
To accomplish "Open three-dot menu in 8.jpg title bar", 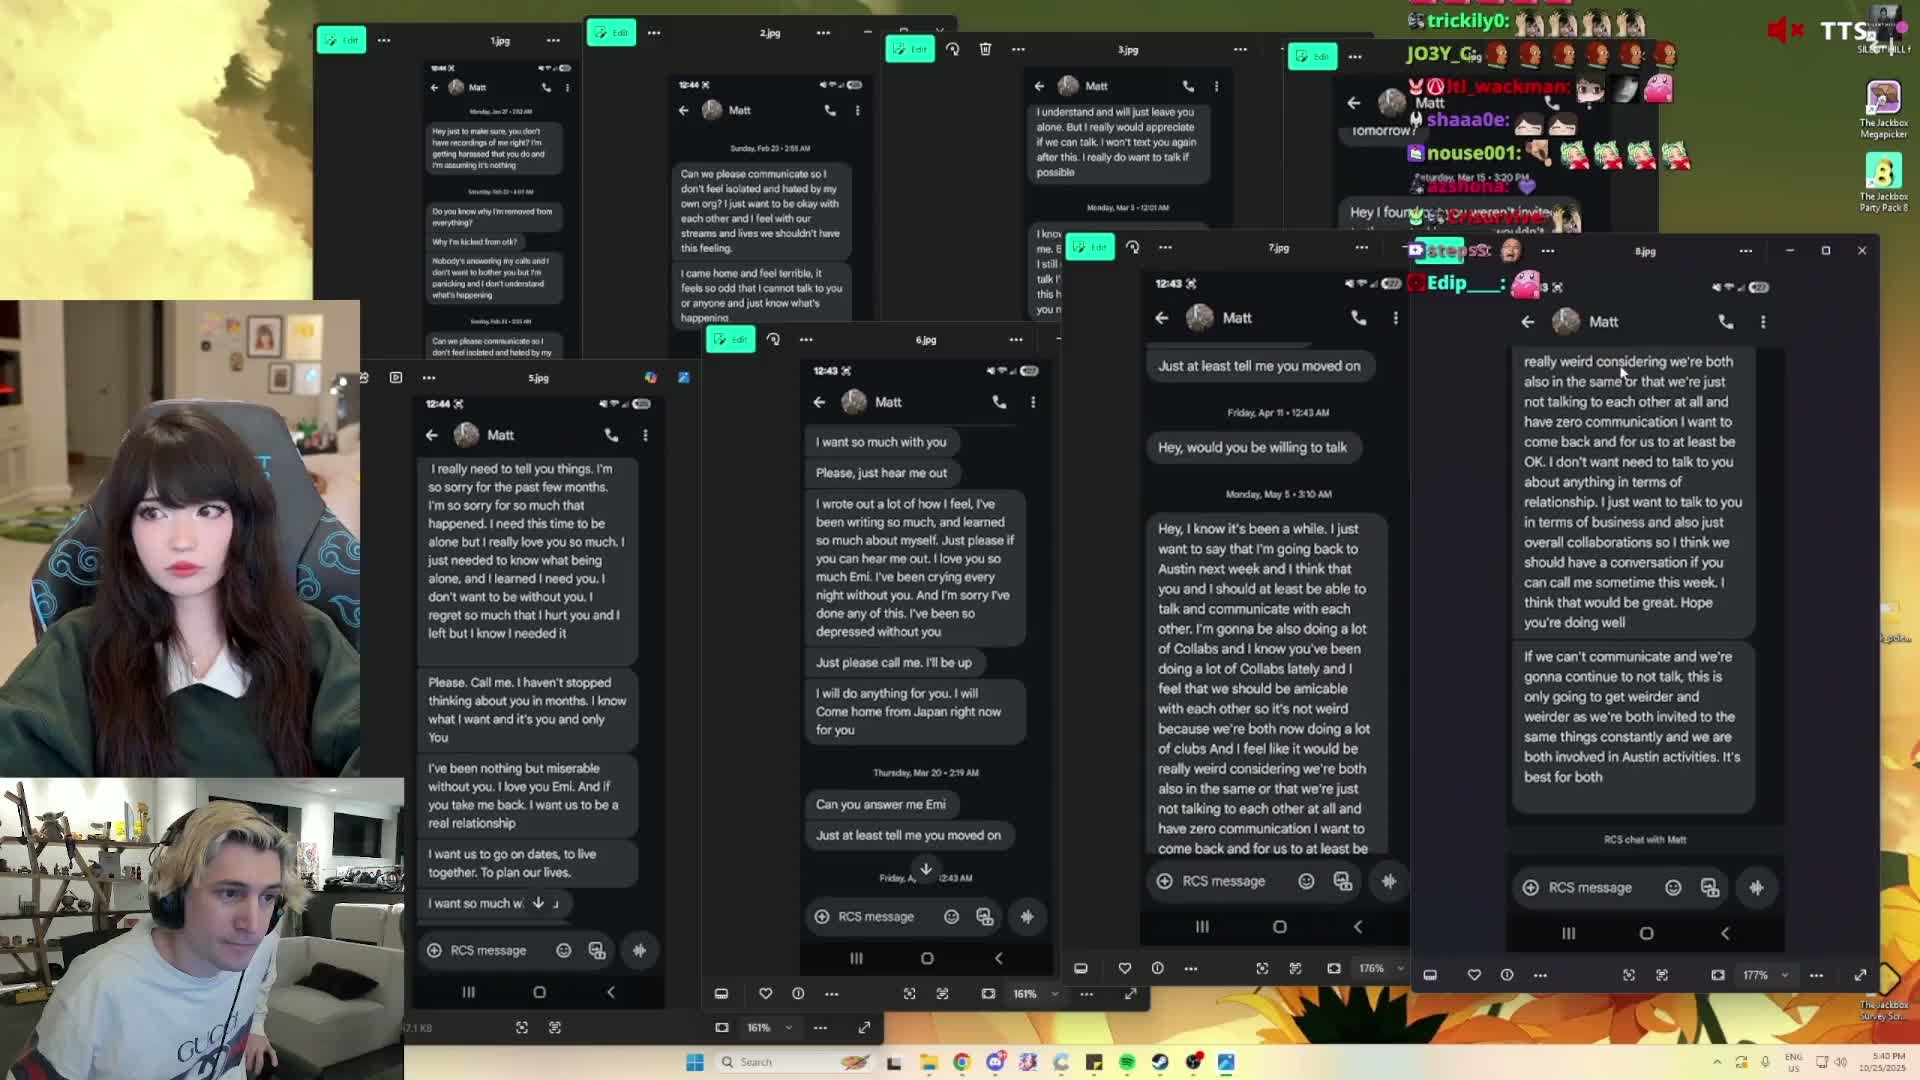I will pyautogui.click(x=1745, y=251).
